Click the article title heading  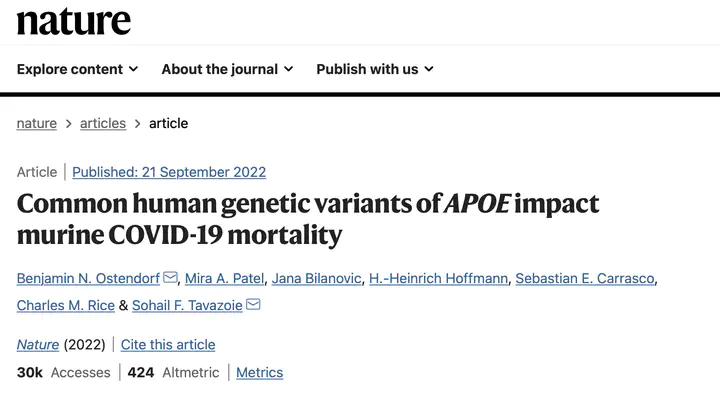tap(308, 219)
